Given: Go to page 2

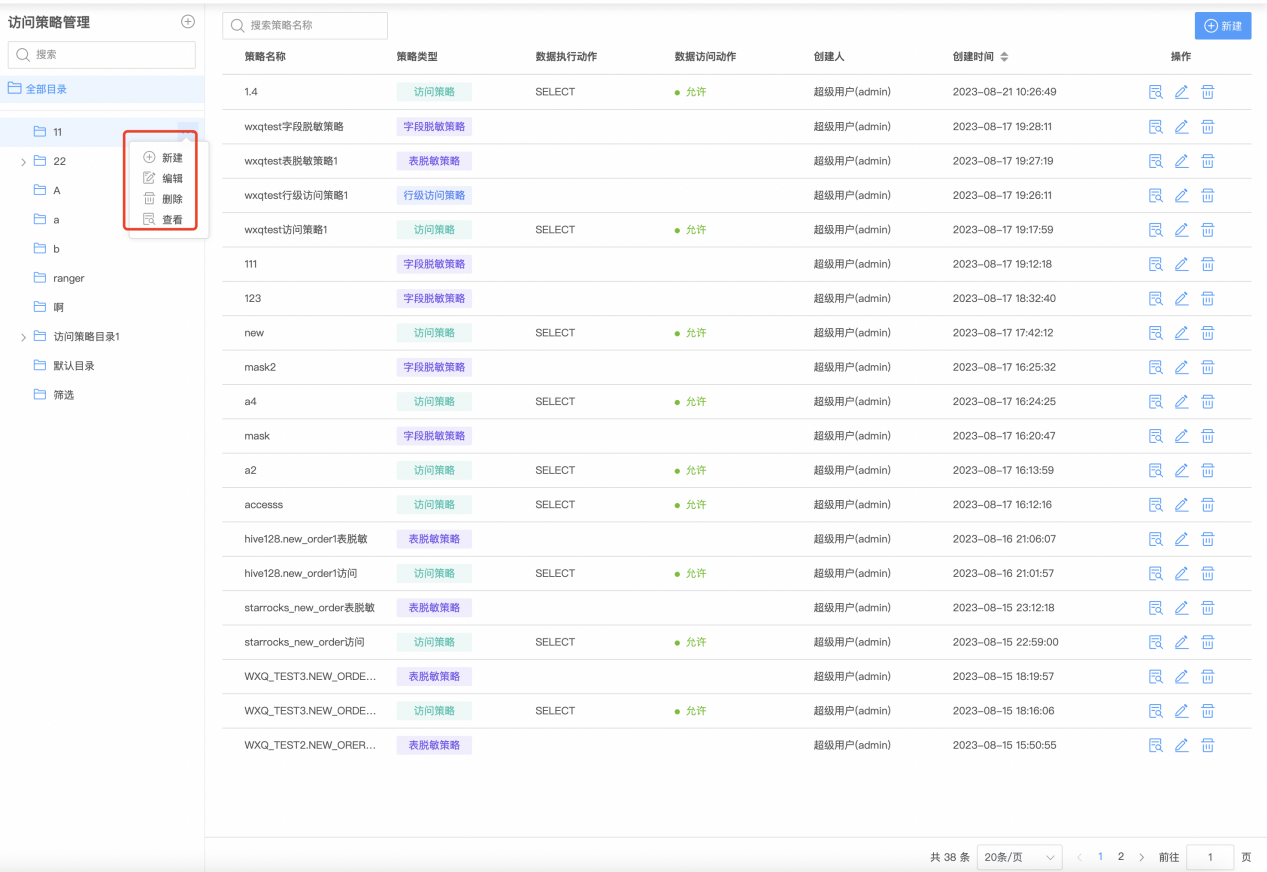Looking at the screenshot, I should pyautogui.click(x=1121, y=857).
